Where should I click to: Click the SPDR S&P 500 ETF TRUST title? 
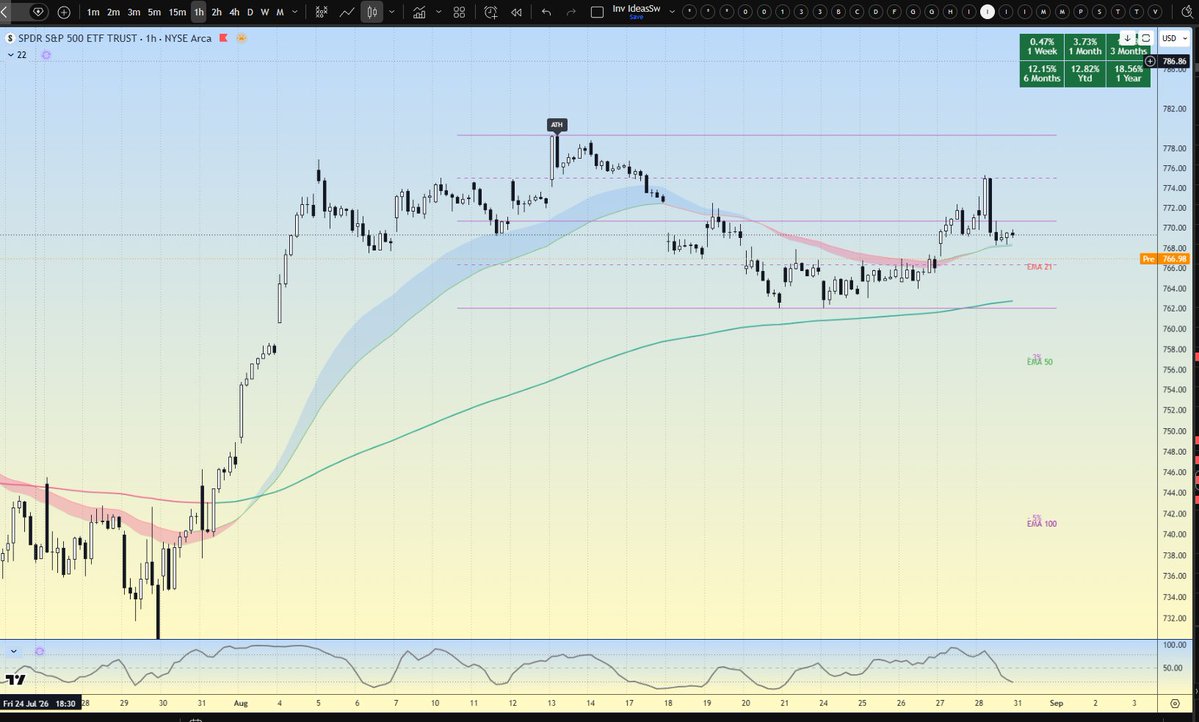click(x=78, y=38)
